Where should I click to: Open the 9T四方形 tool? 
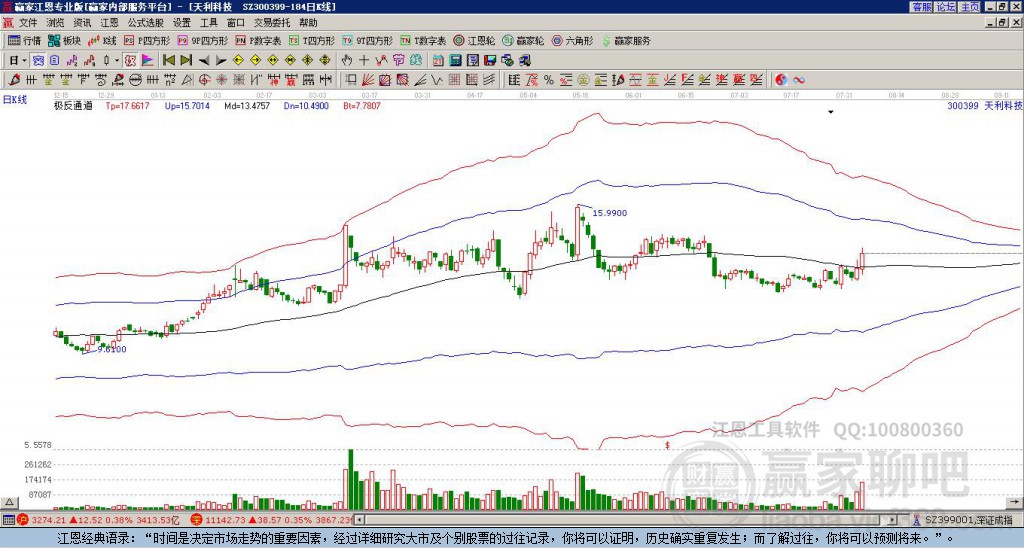(x=367, y=40)
